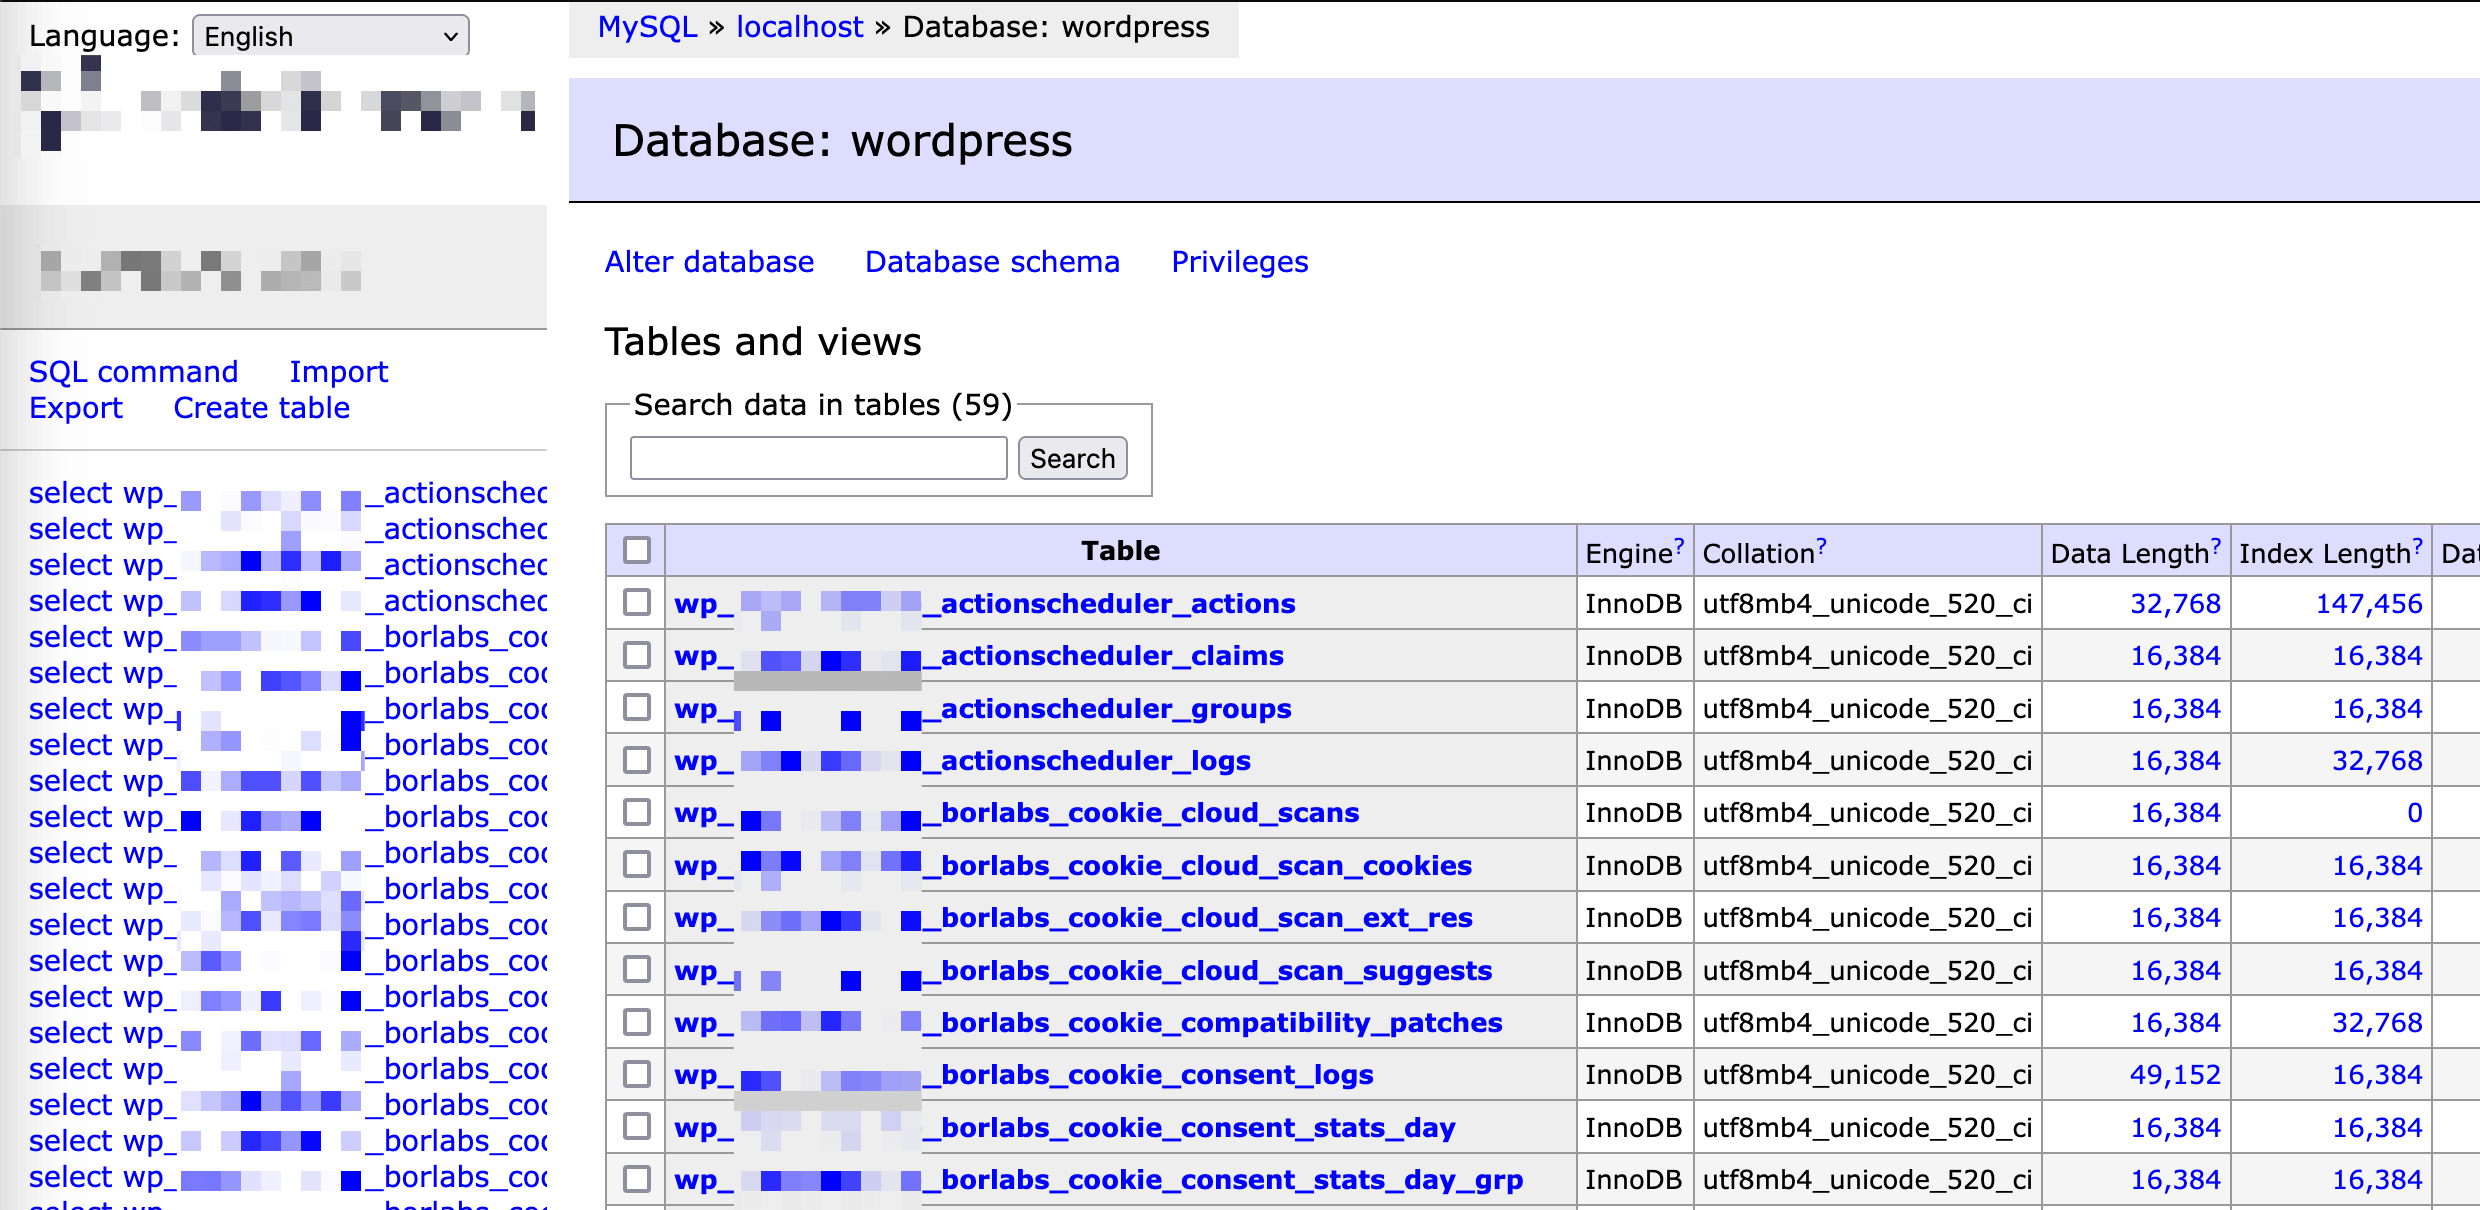The width and height of the screenshot is (2480, 1210).
Task: Open the borlabs_cookie_cloud_scan_ext_res table link
Action: (x=1073, y=918)
